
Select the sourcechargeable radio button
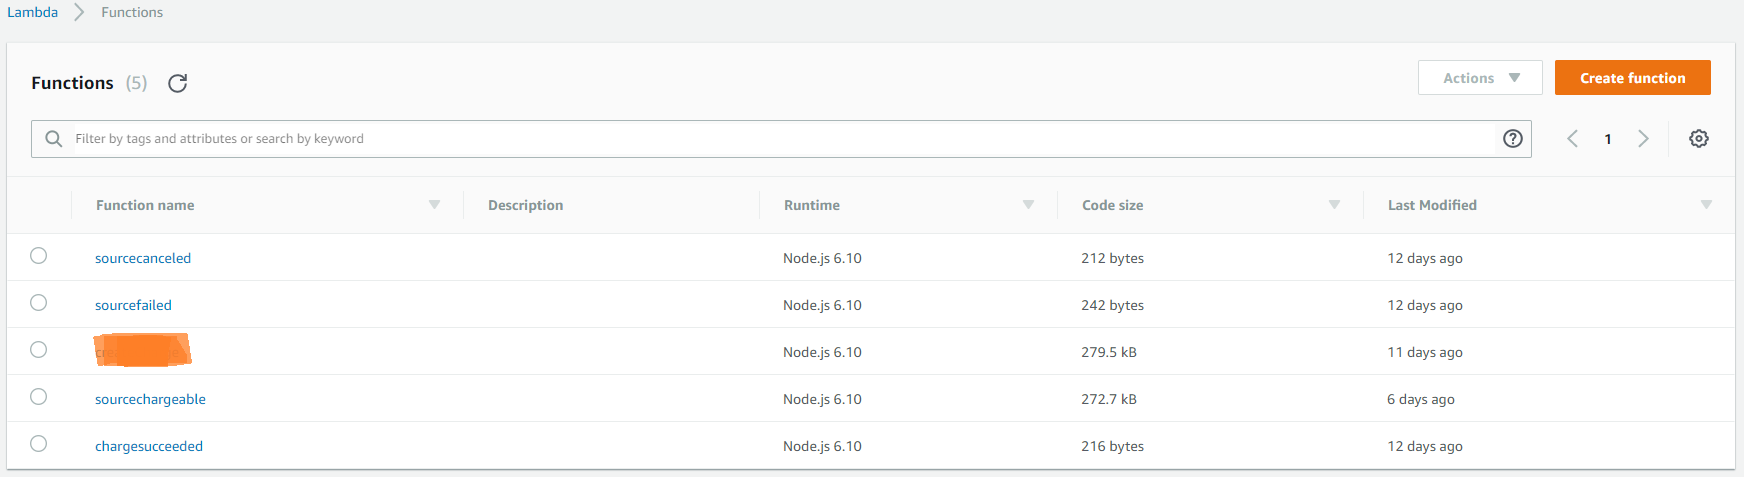[x=39, y=397]
